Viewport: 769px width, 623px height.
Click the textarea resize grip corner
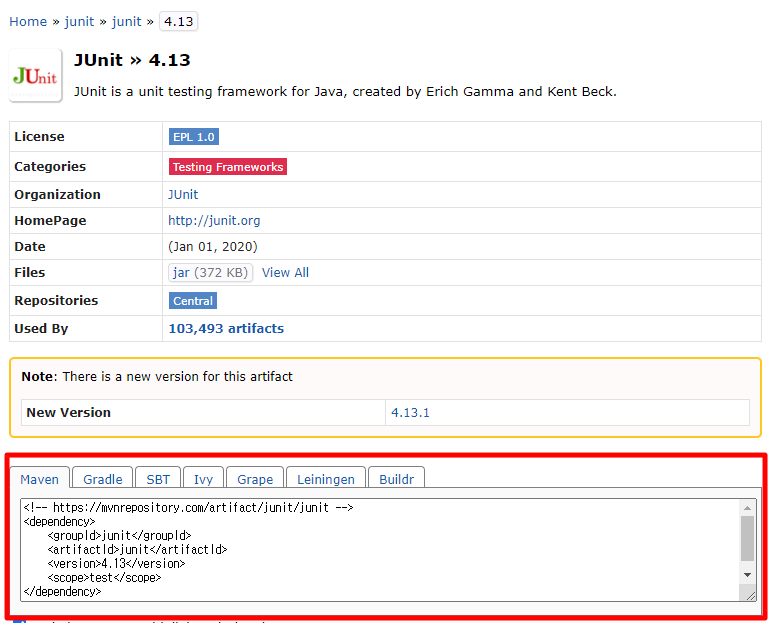click(750, 596)
